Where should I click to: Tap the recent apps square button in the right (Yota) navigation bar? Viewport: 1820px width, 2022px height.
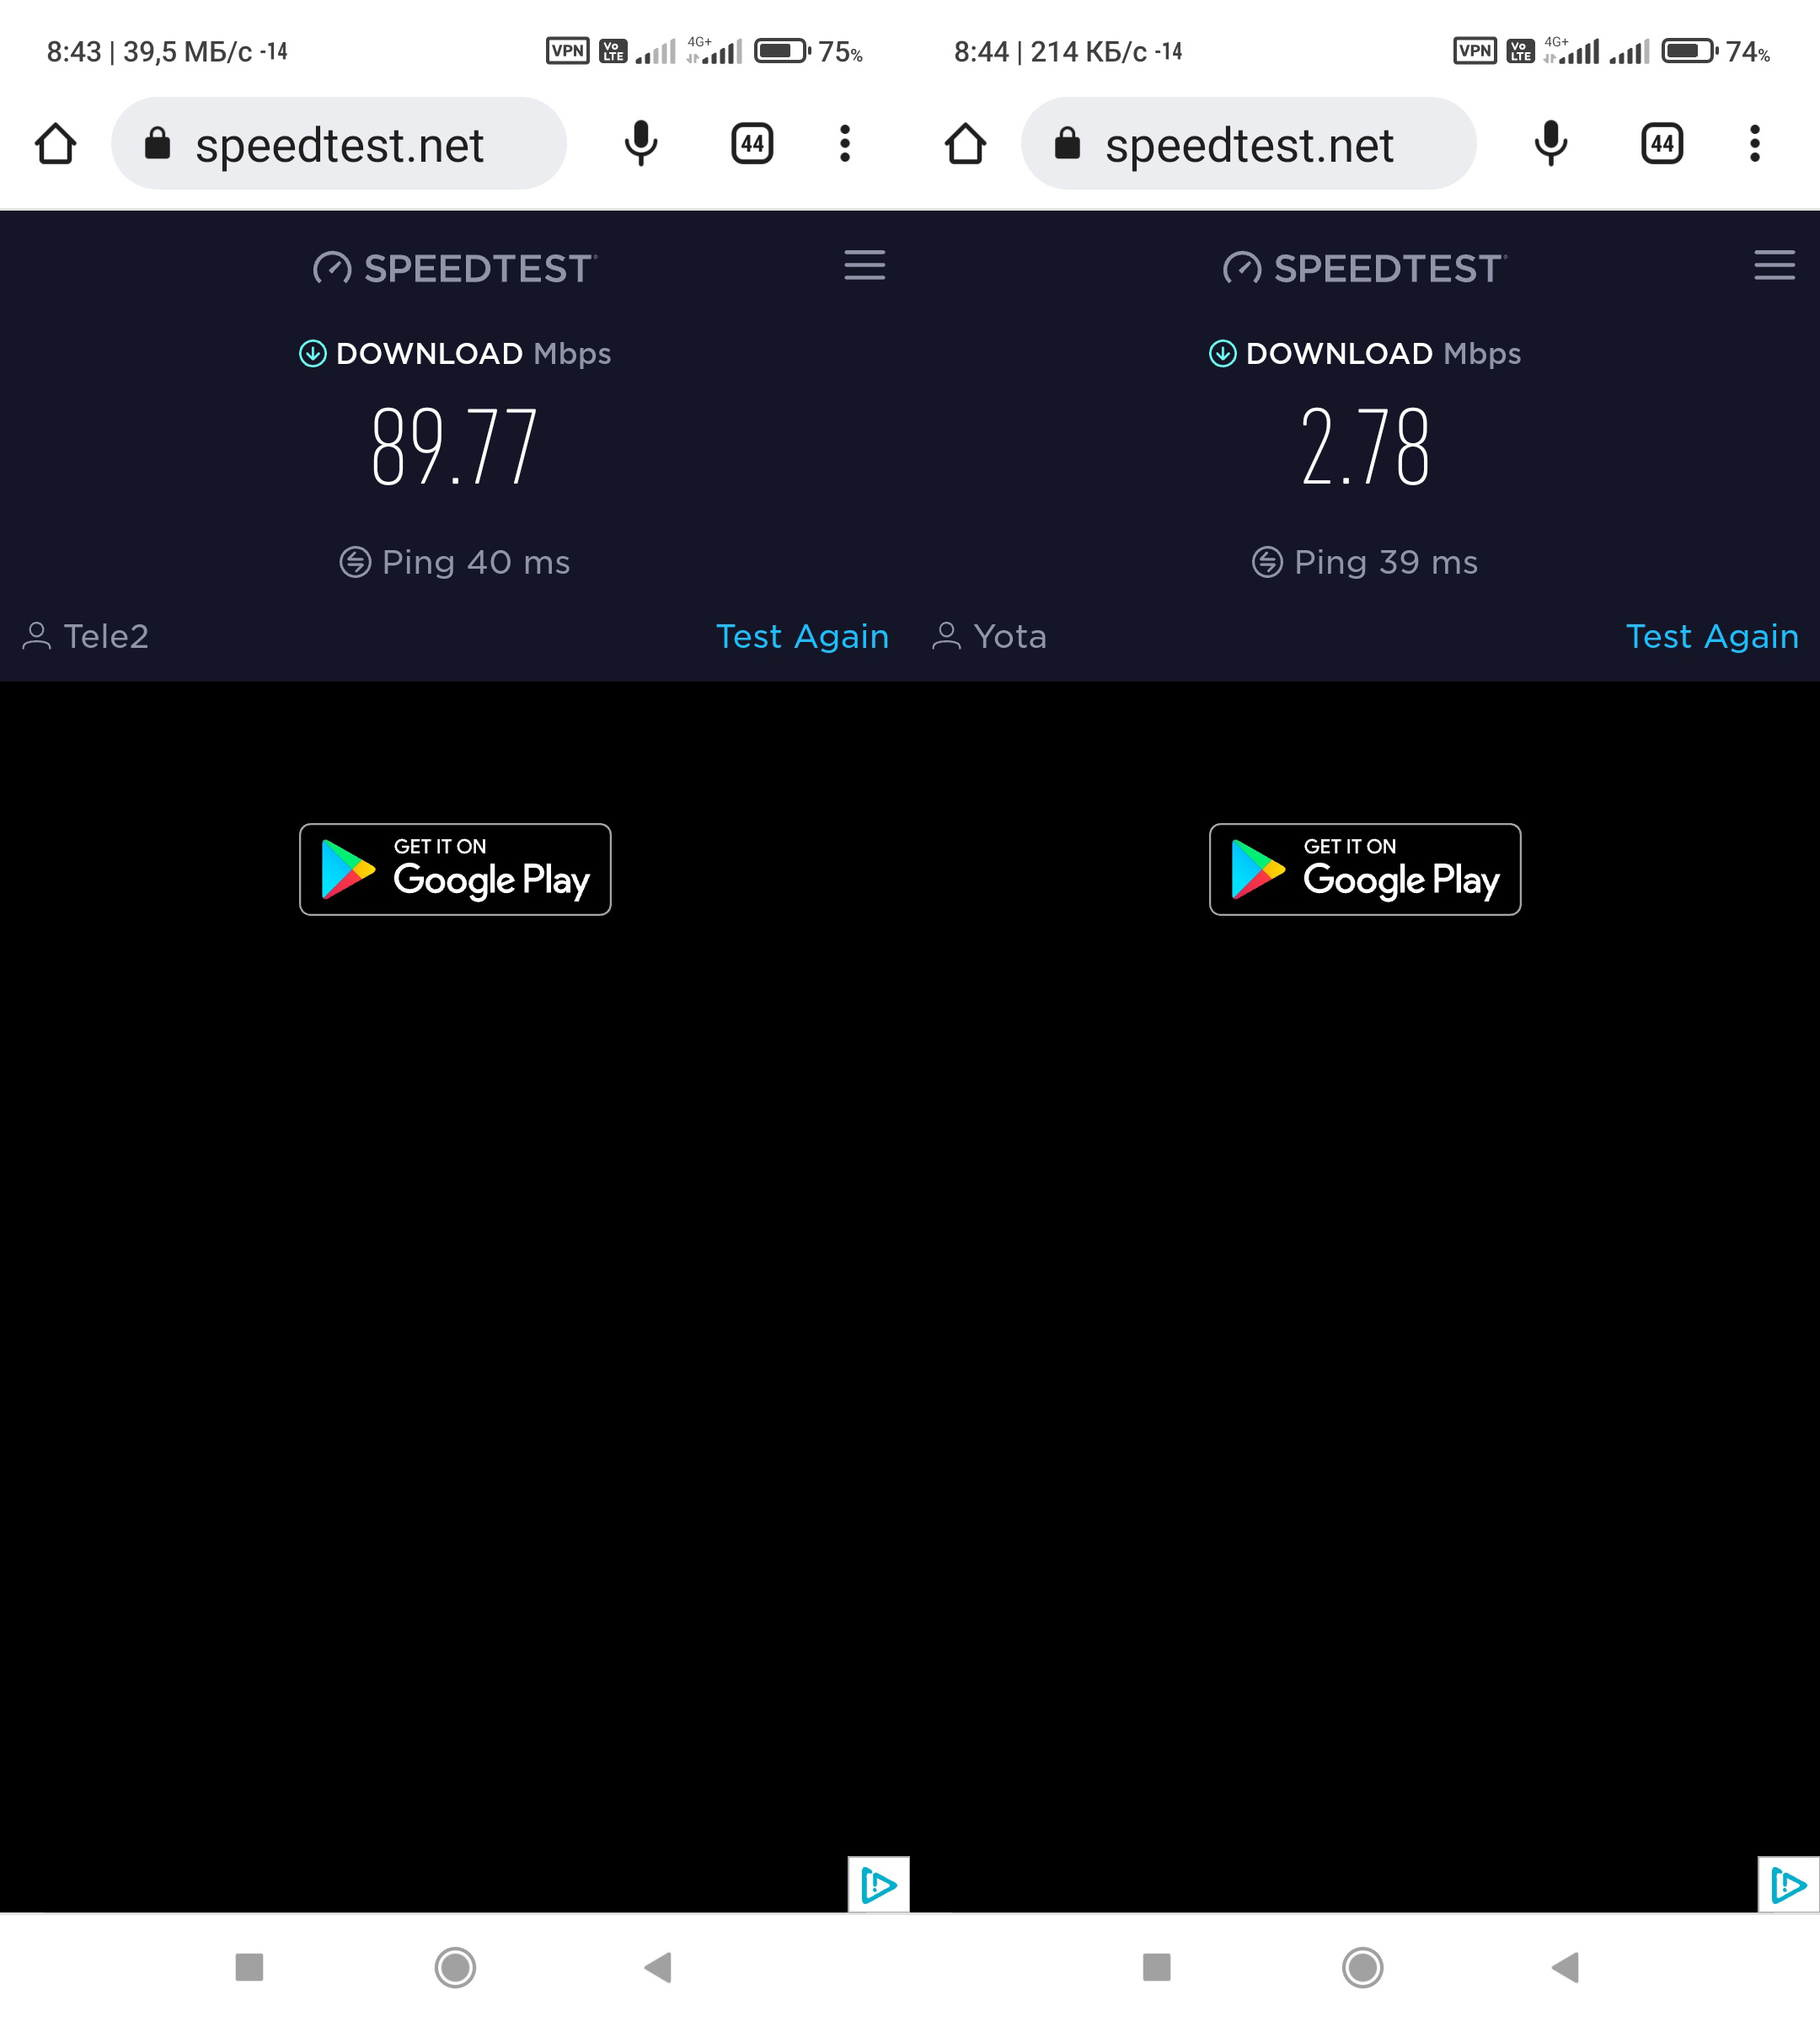(x=1157, y=1967)
